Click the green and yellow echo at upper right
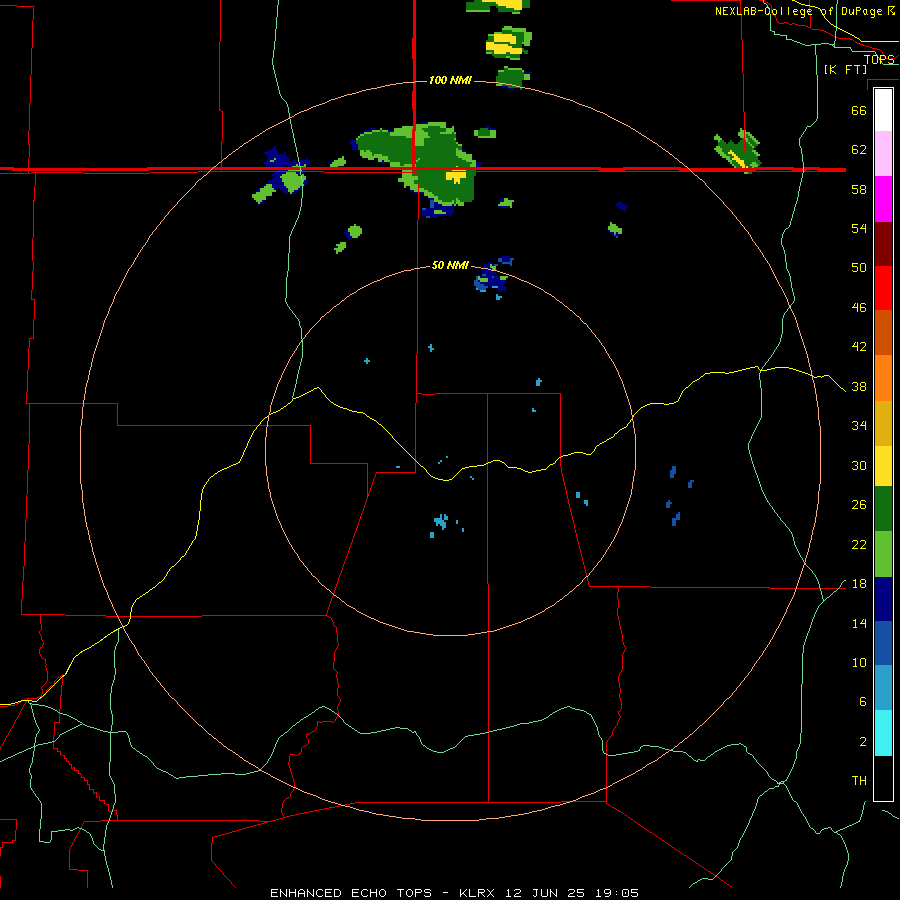900x900 pixels. (x=738, y=151)
